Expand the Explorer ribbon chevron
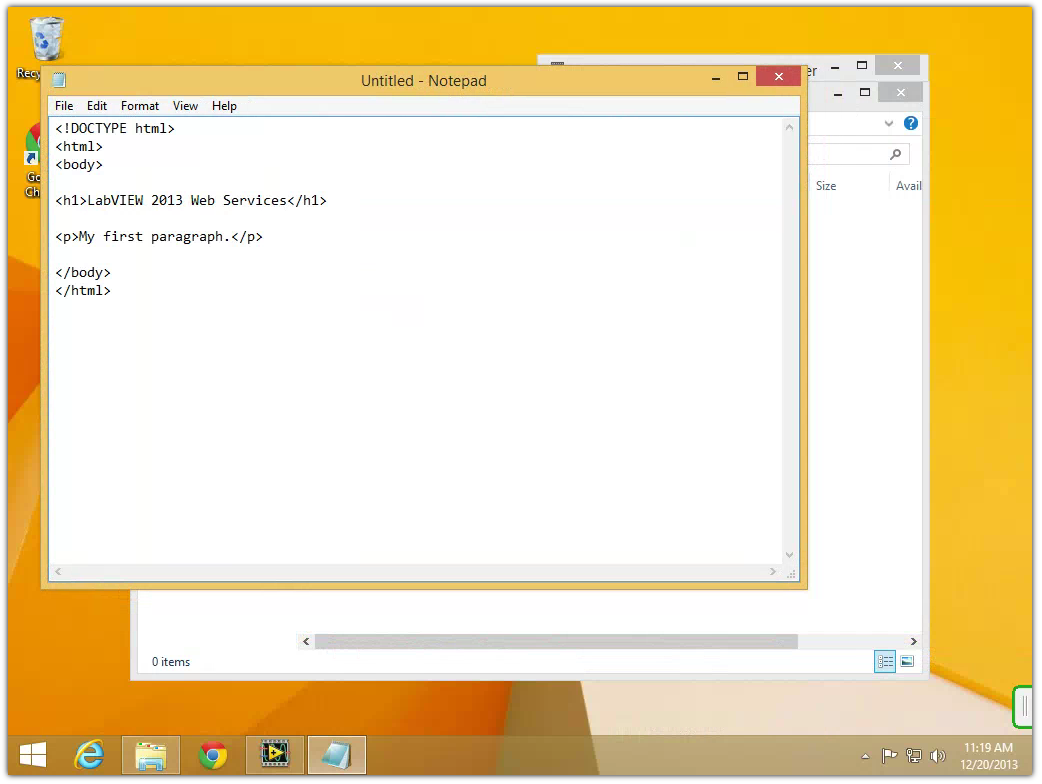This screenshot has height=784, width=1042. point(889,123)
